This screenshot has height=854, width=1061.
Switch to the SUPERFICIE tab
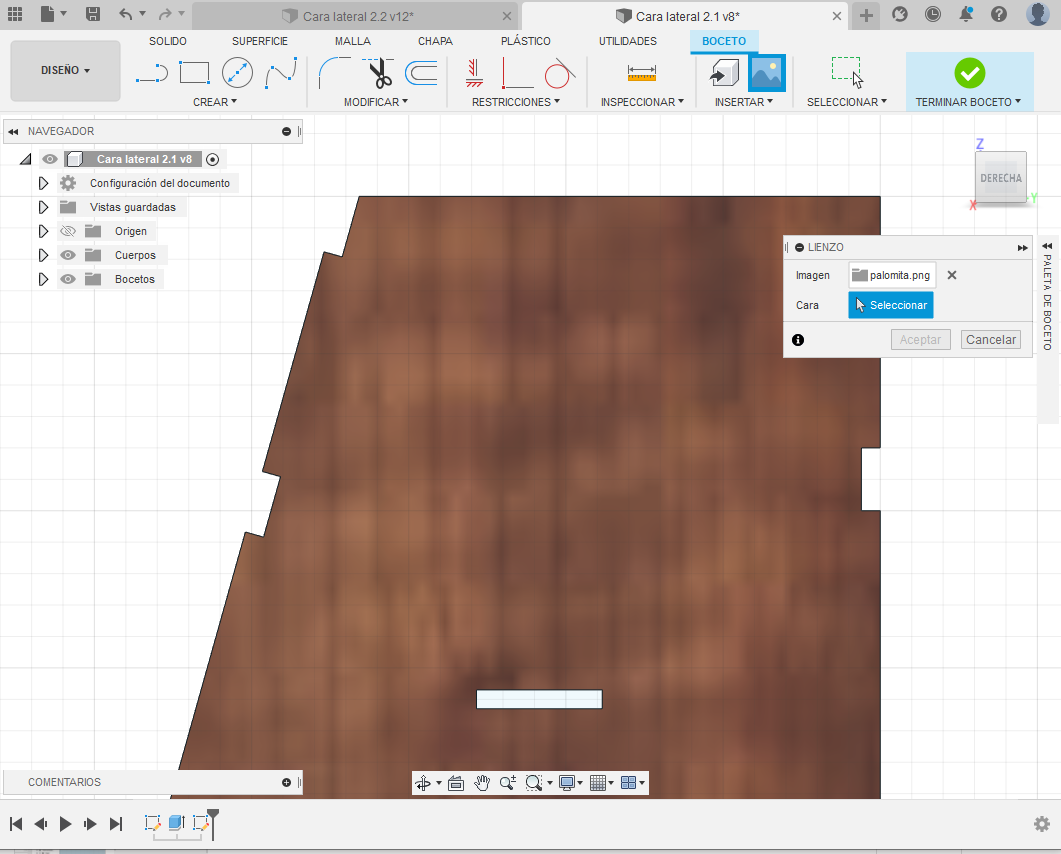click(260, 41)
